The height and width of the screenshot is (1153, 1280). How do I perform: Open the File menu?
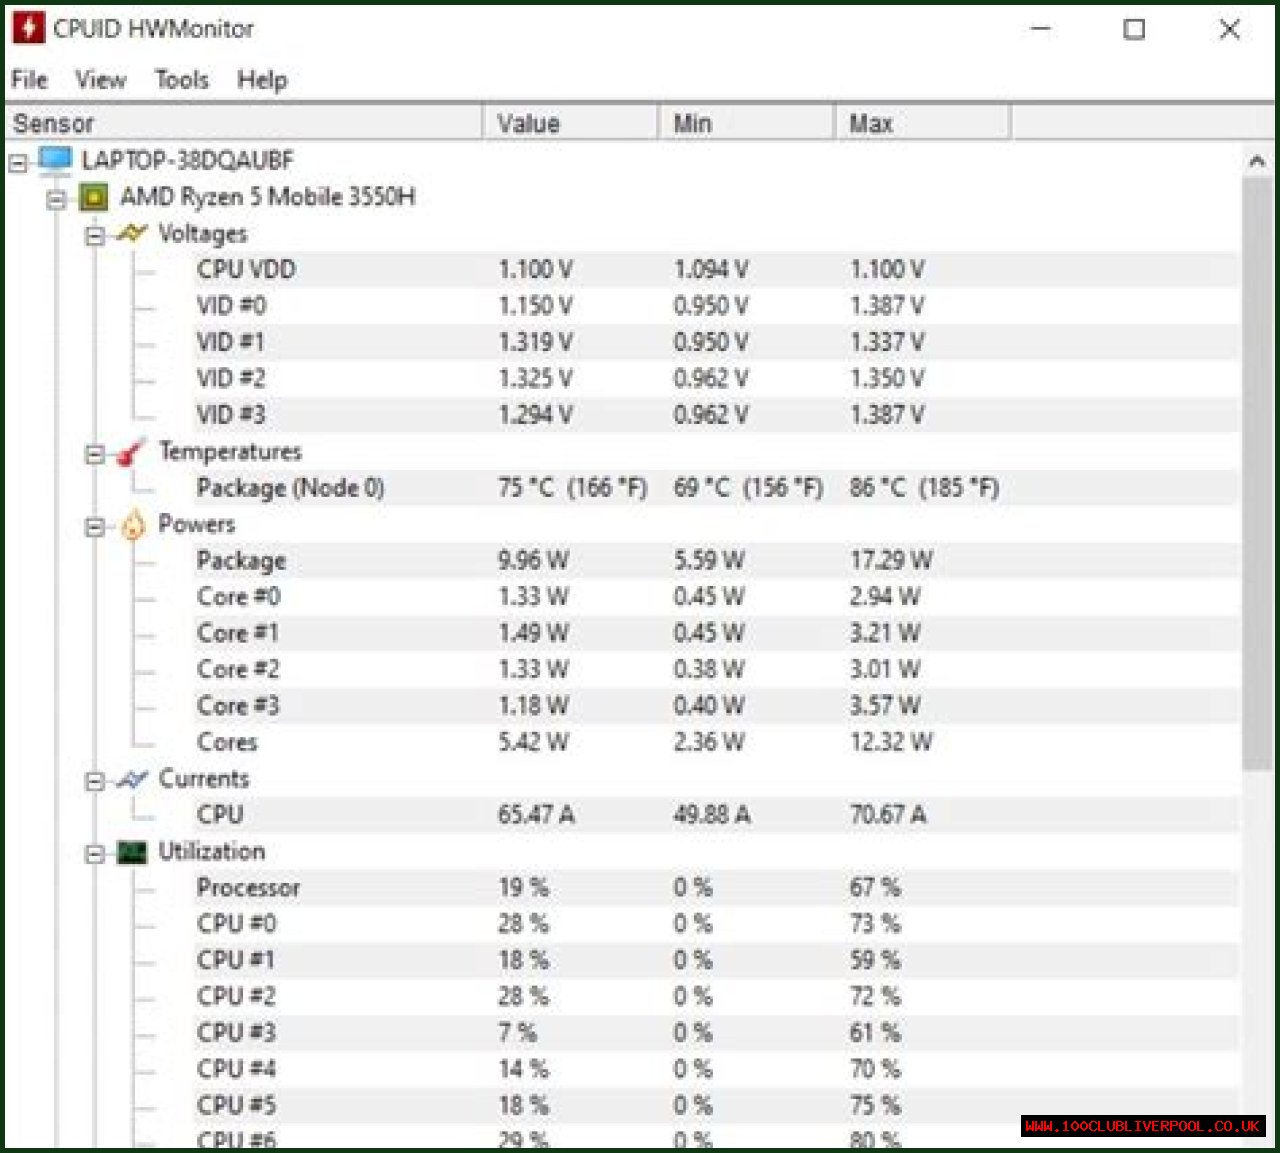[29, 80]
